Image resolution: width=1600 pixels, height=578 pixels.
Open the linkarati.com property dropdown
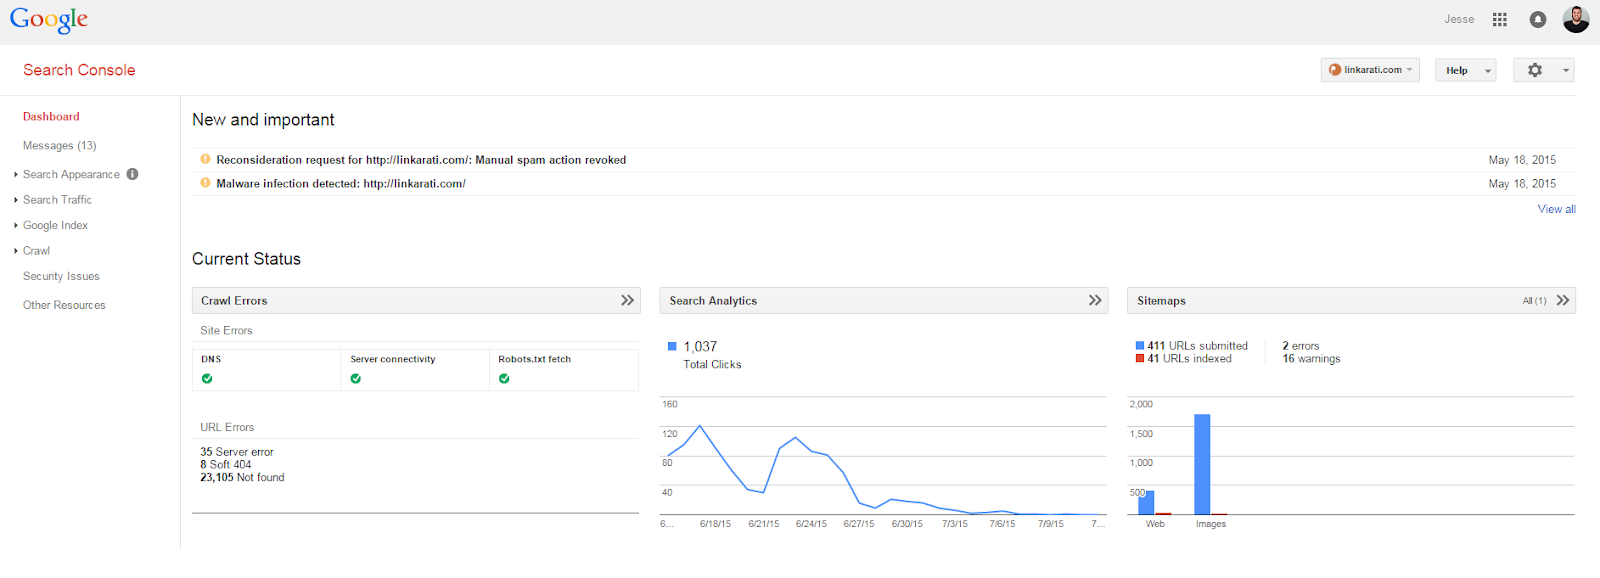pos(1370,70)
